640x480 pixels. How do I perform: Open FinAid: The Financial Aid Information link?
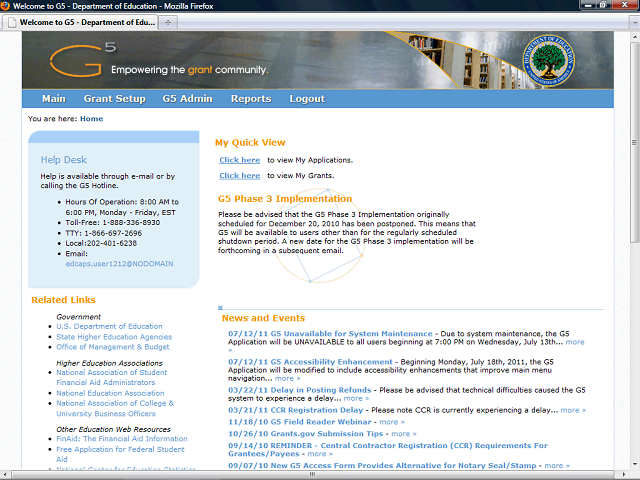[122, 439]
